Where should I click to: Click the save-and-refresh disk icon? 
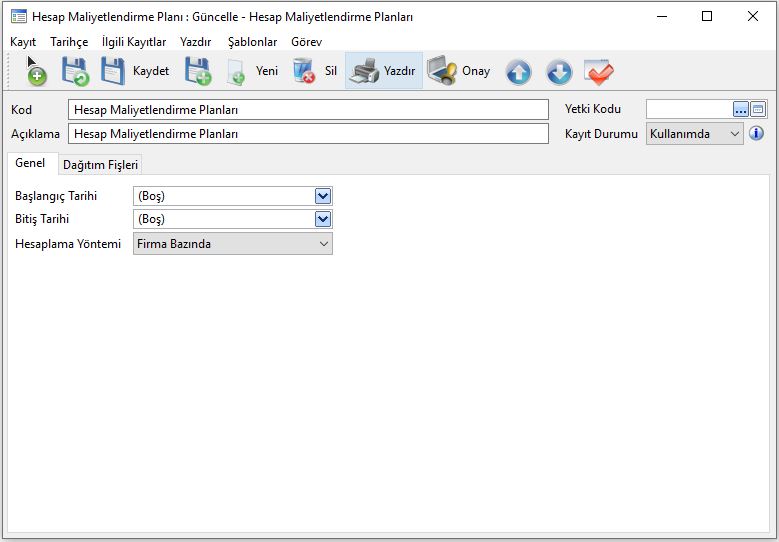click(75, 72)
